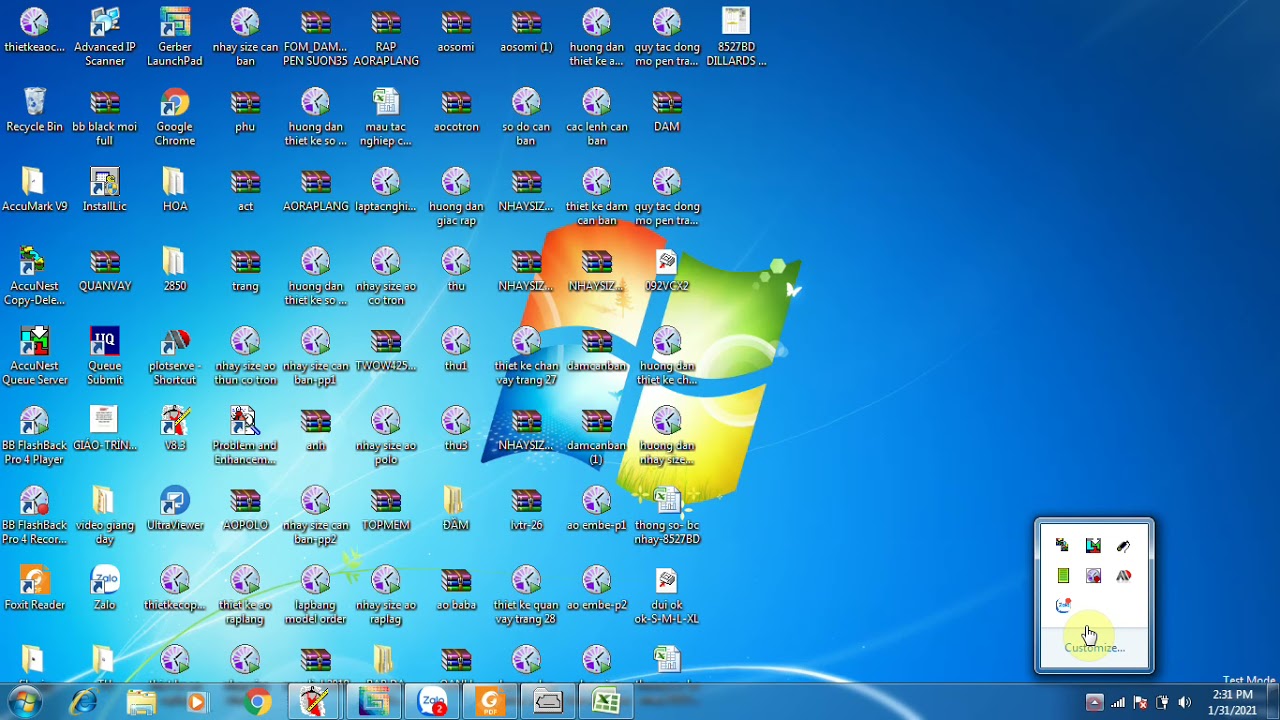Image resolution: width=1280 pixels, height=720 pixels.
Task: Select the AccuNest Queue Server shortcut
Action: pos(35,357)
